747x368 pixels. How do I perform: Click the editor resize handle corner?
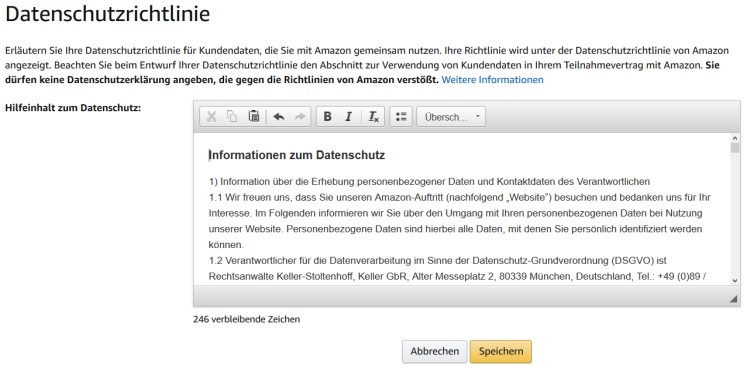click(733, 299)
